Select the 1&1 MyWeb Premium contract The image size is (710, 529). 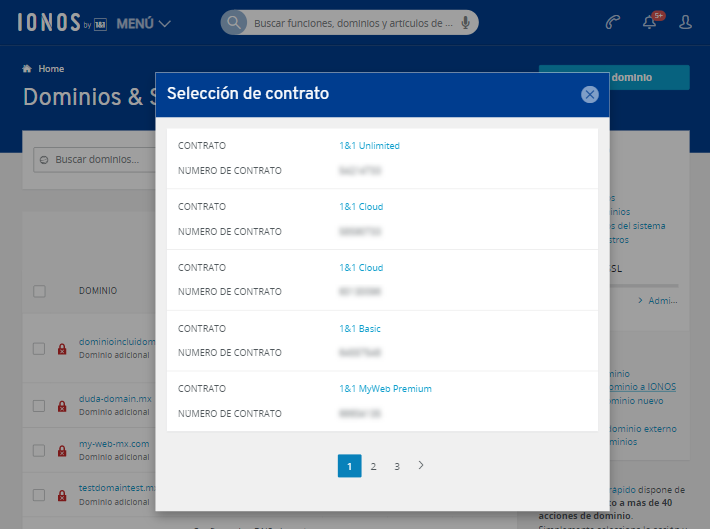[x=385, y=389]
